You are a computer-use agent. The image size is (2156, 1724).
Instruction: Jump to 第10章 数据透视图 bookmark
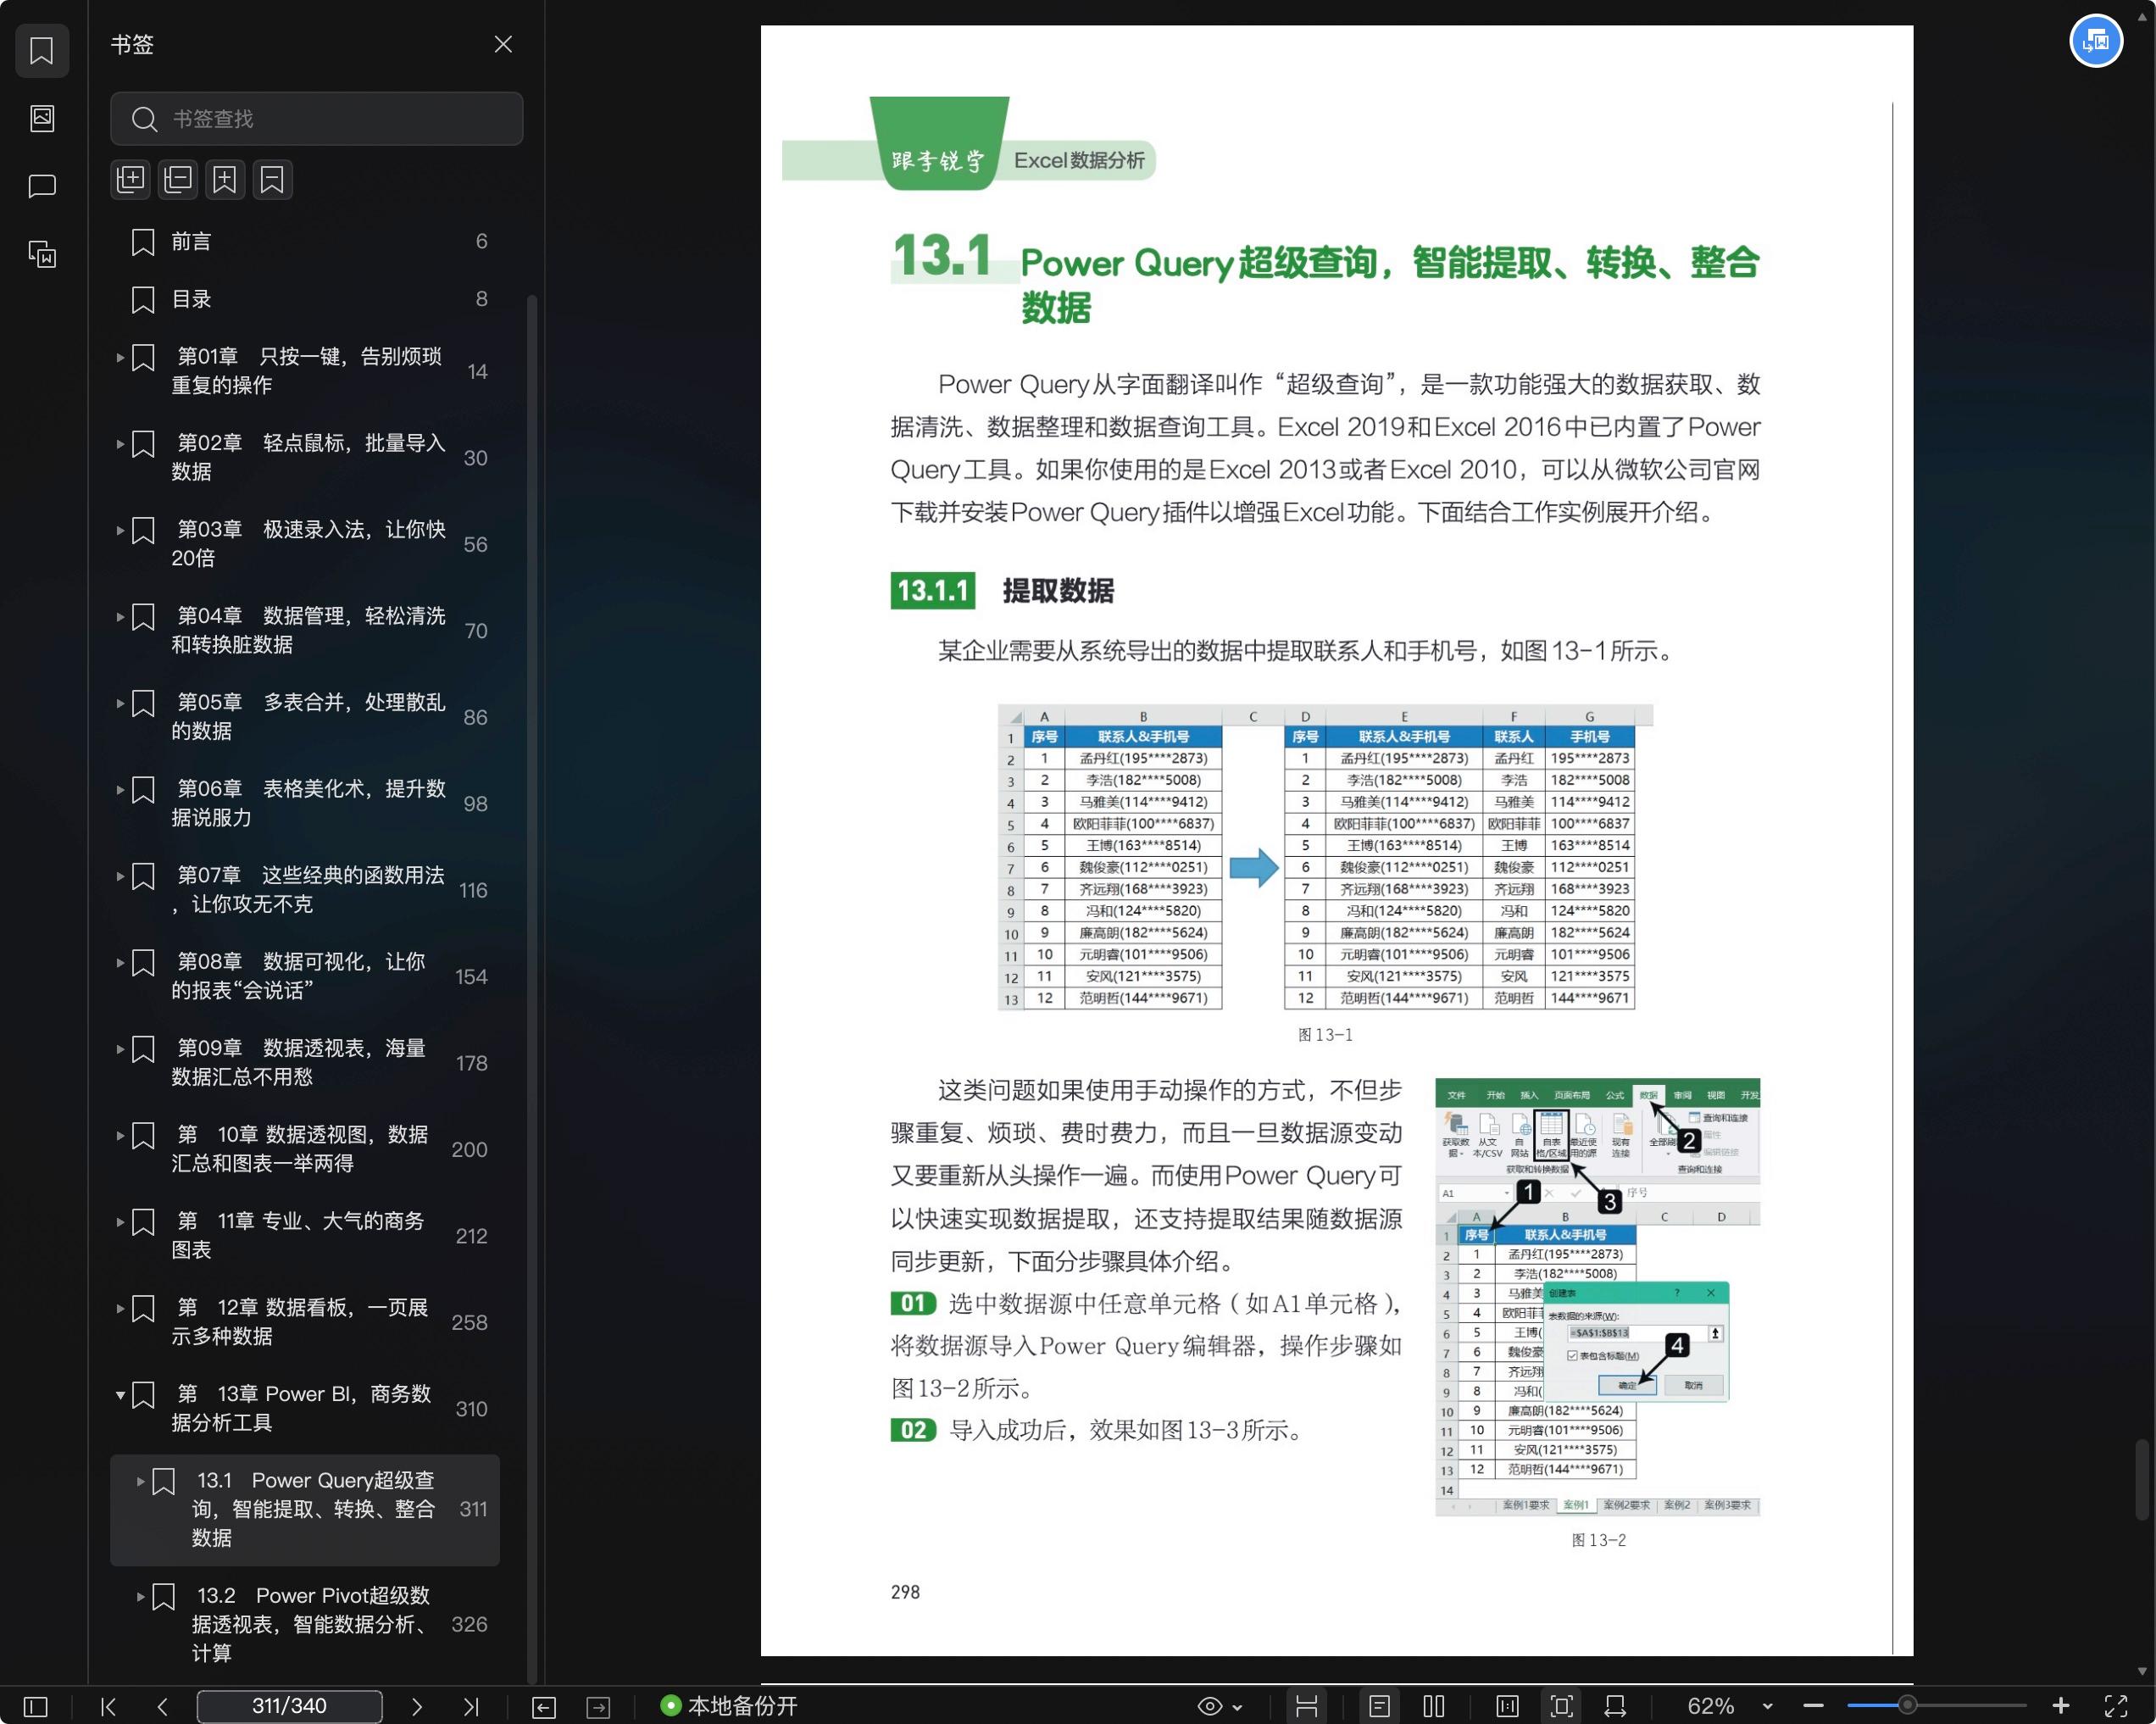(305, 1149)
